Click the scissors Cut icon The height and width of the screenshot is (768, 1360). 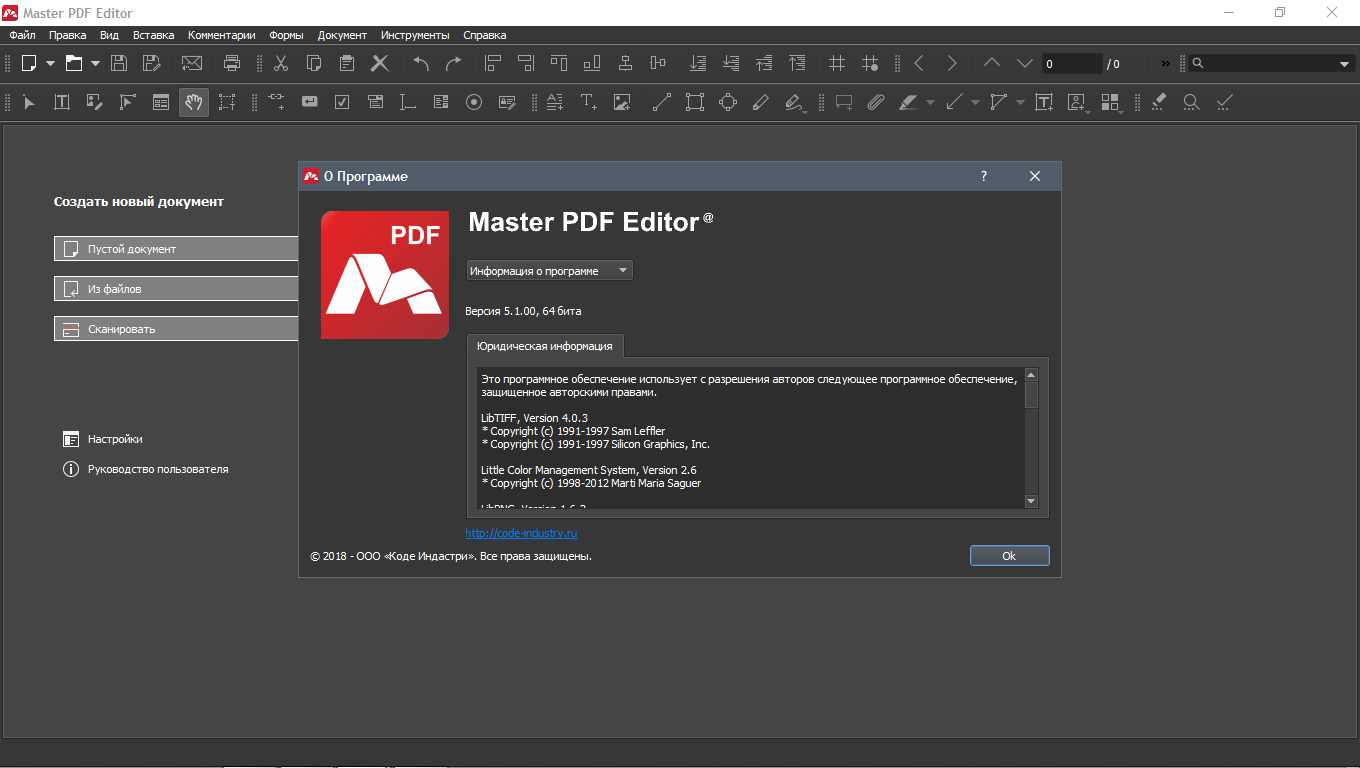(x=281, y=63)
